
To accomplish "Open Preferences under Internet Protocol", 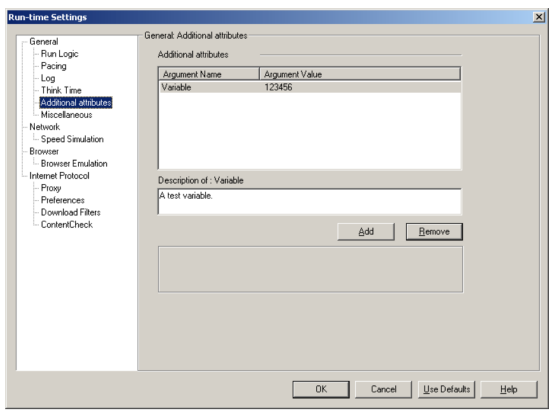I will (63, 200).
